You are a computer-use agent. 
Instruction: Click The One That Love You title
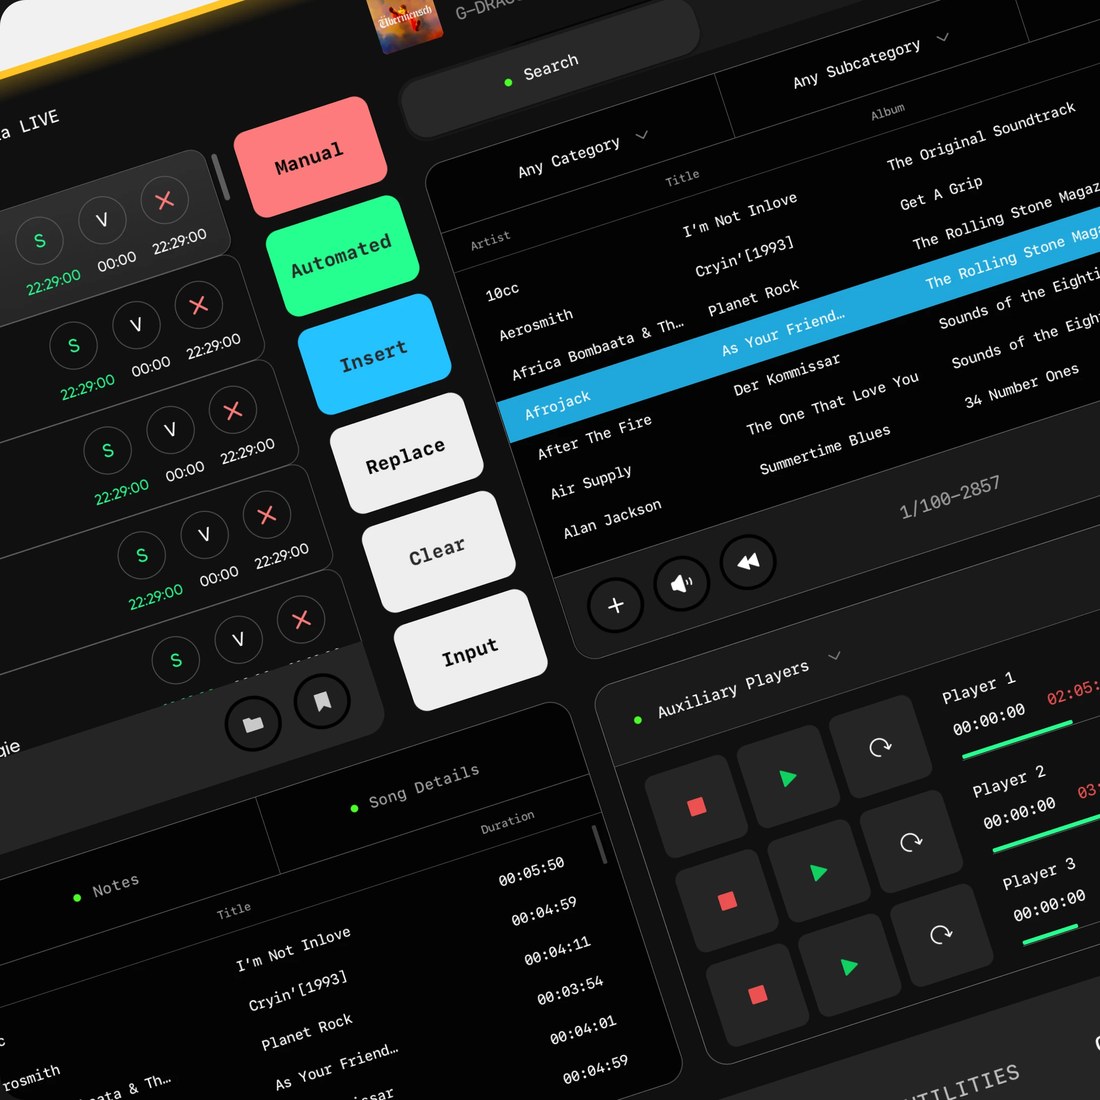(x=832, y=403)
